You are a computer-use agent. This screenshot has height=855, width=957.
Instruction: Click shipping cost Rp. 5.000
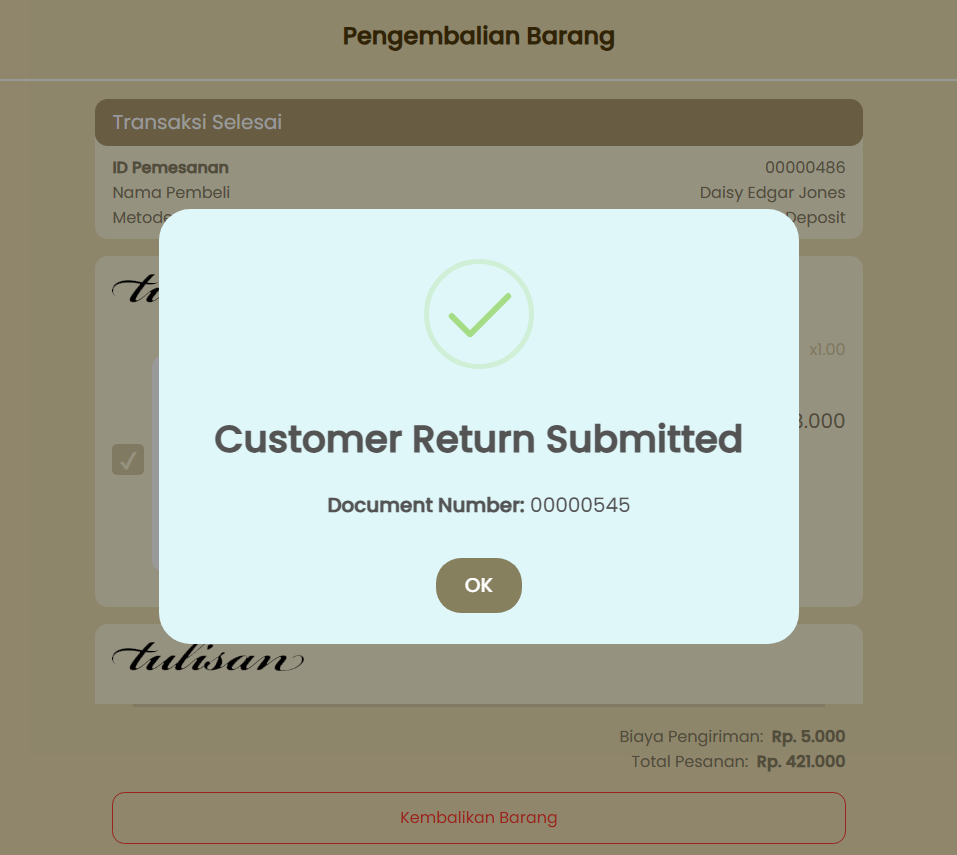click(x=808, y=737)
